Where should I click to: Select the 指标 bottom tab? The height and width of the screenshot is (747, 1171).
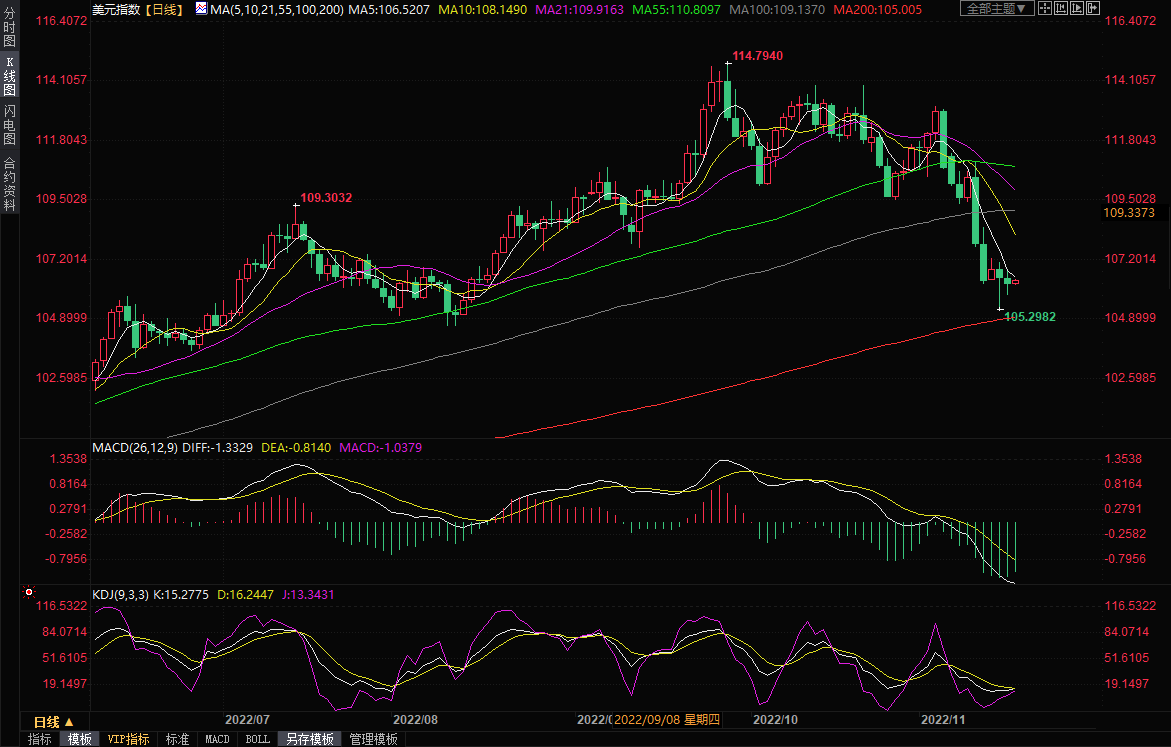(40, 739)
